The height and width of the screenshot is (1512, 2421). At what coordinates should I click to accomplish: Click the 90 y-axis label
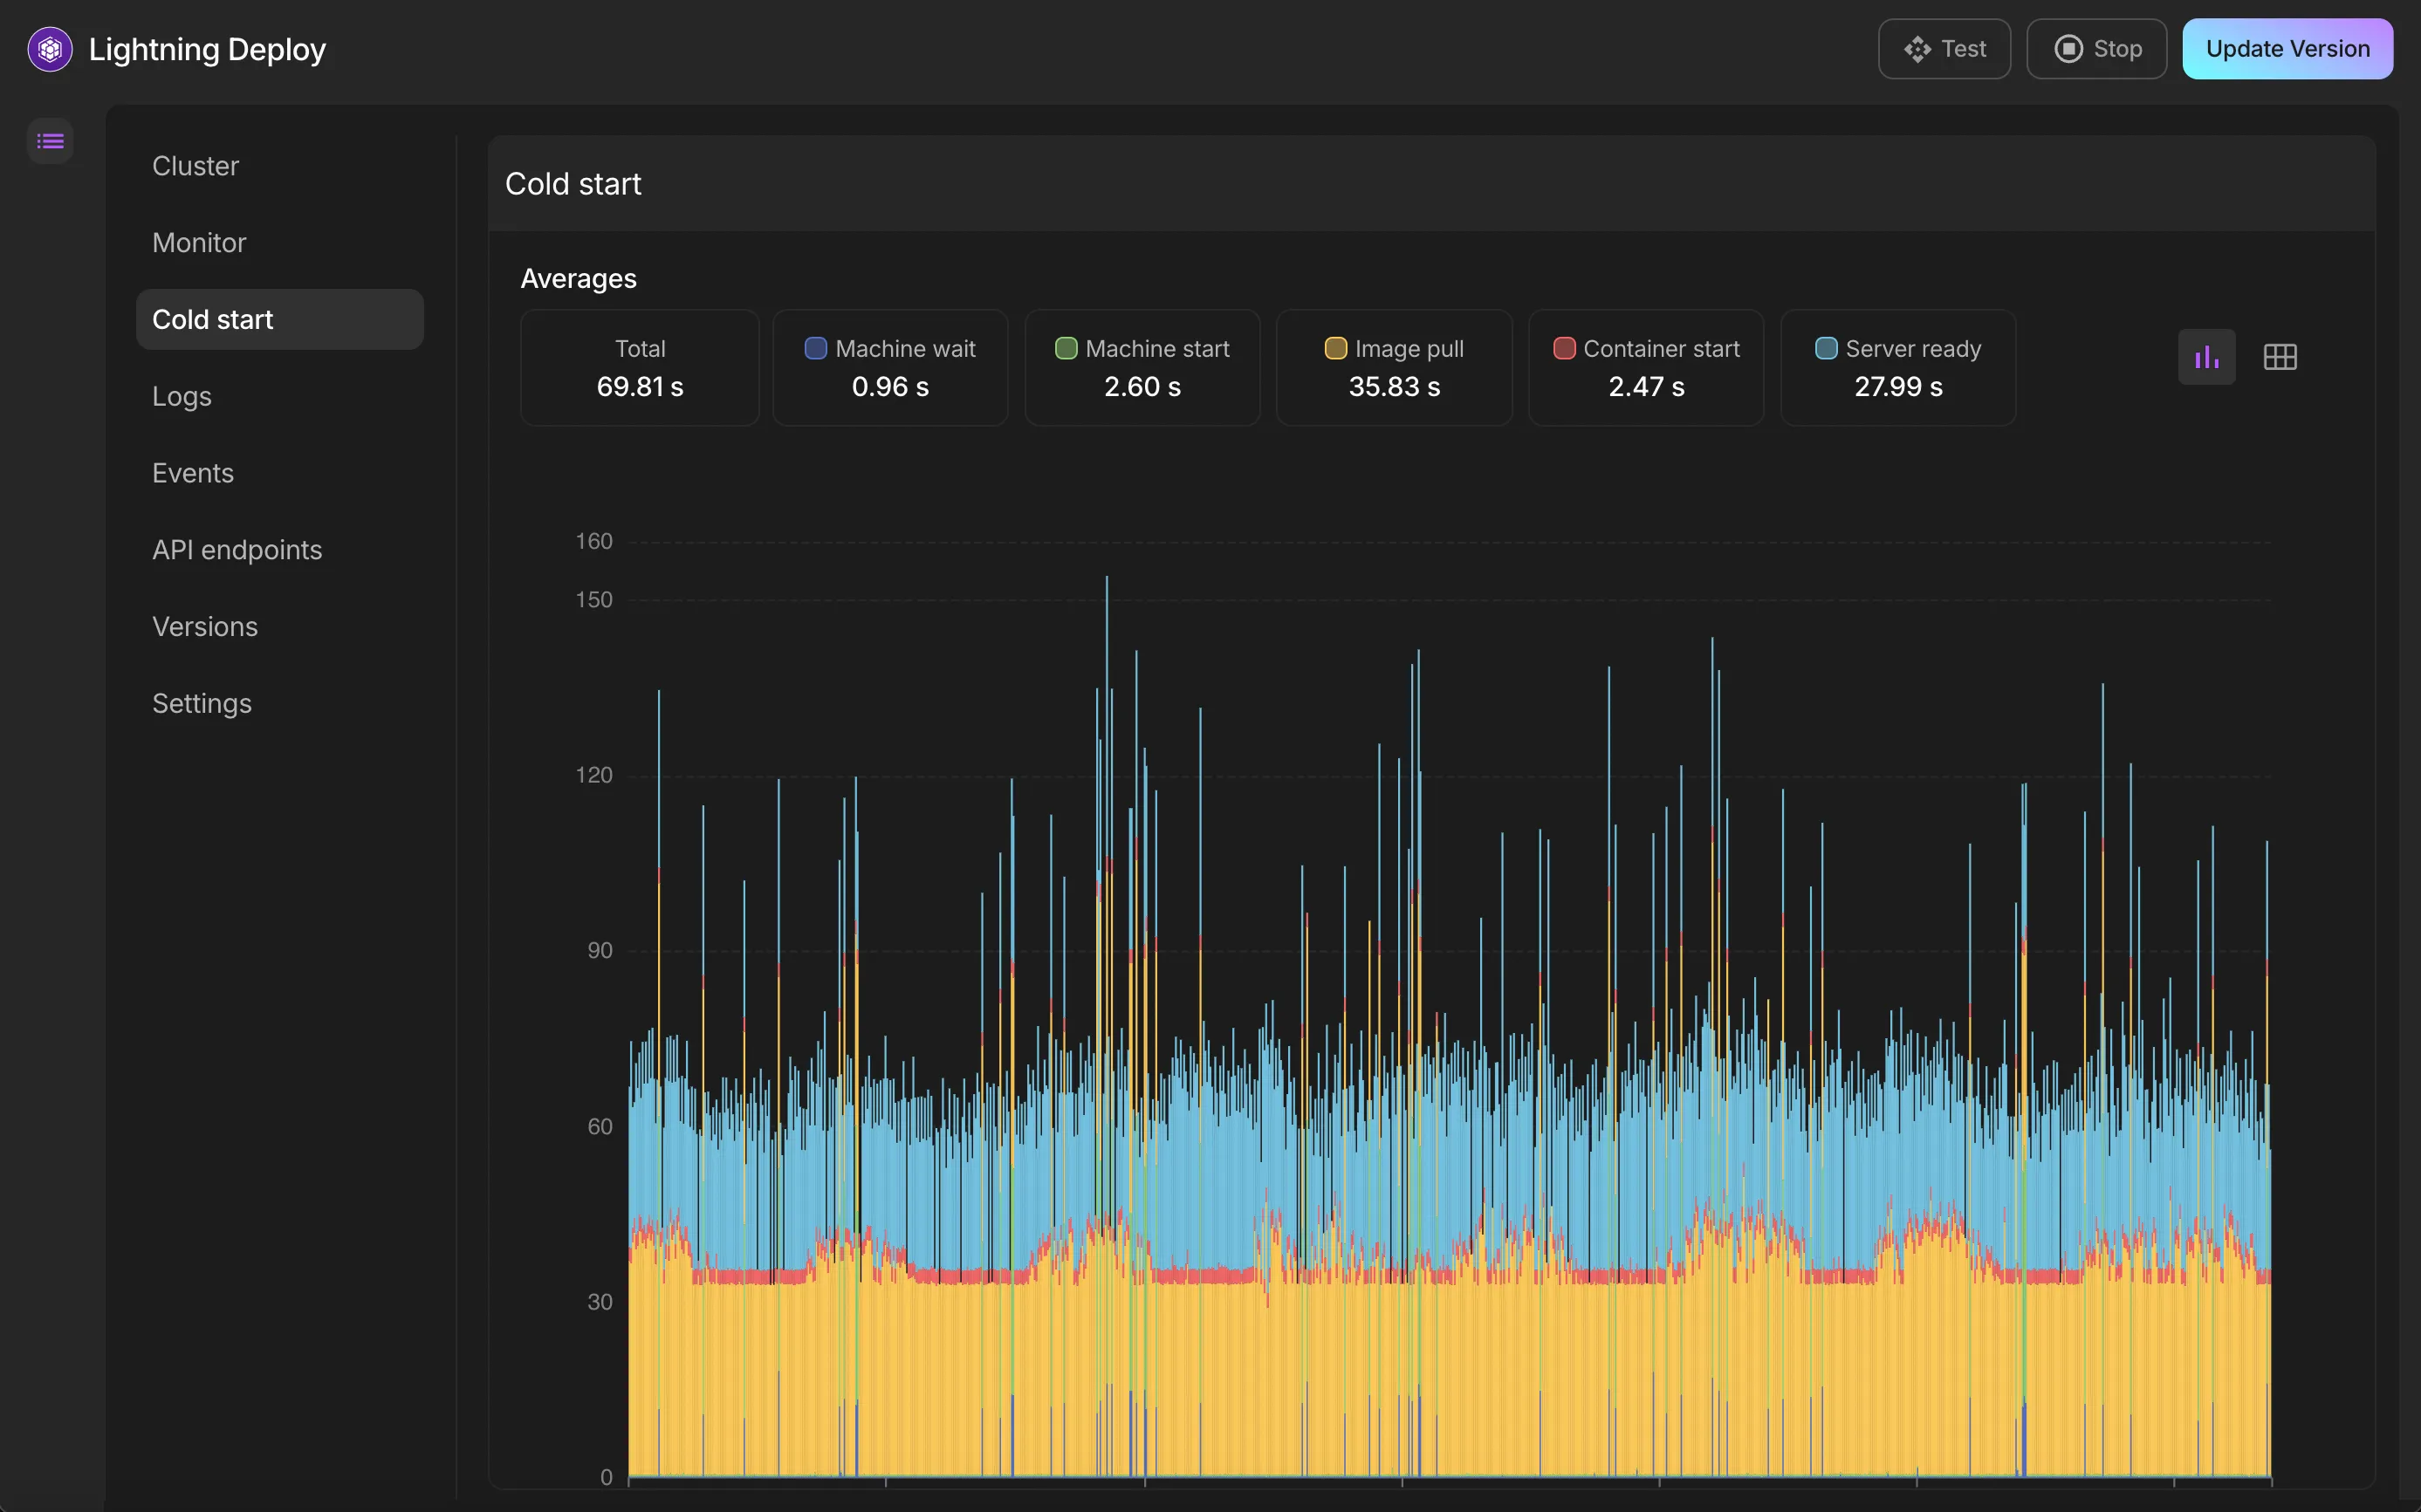(x=600, y=951)
